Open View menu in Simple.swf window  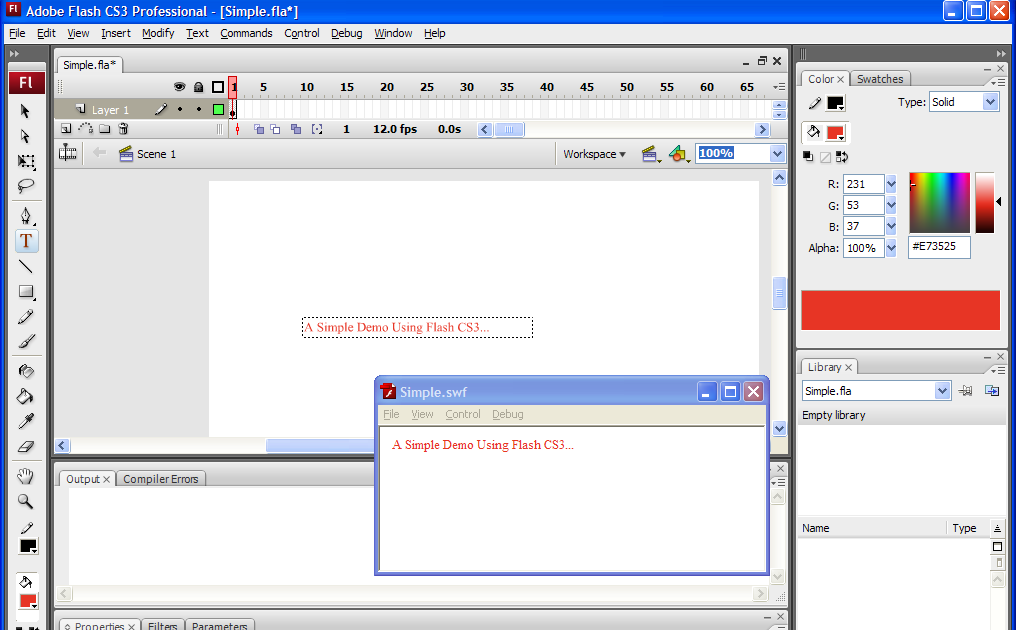pyautogui.click(x=422, y=414)
